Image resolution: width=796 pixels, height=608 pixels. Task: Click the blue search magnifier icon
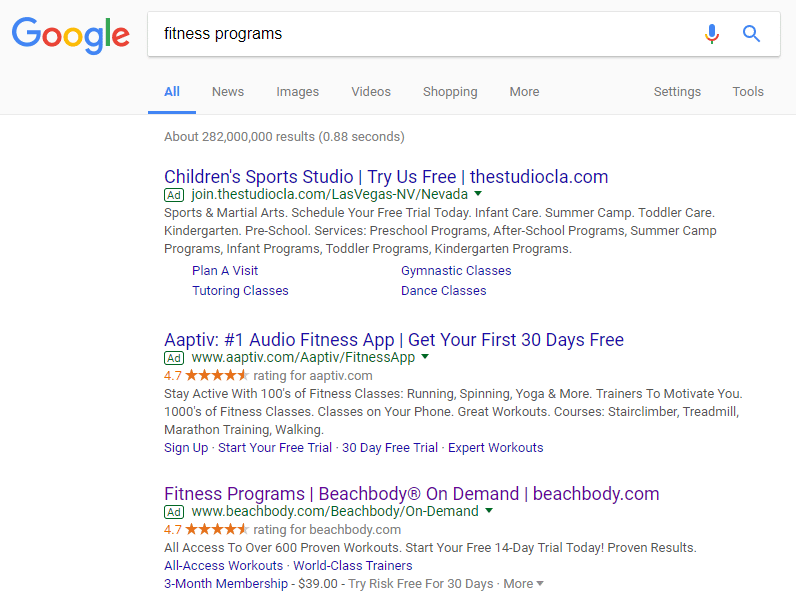752,34
